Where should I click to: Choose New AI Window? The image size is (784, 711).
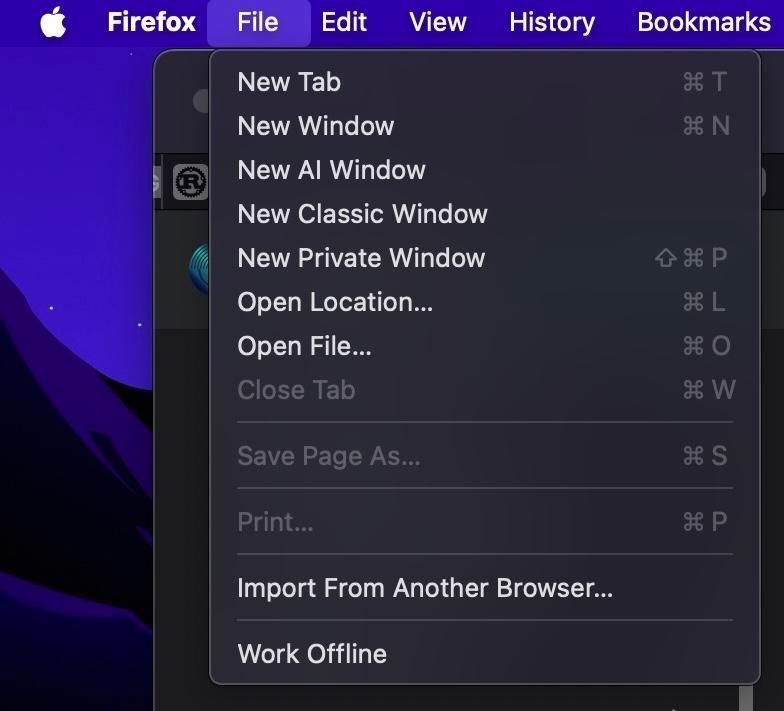pos(484,170)
